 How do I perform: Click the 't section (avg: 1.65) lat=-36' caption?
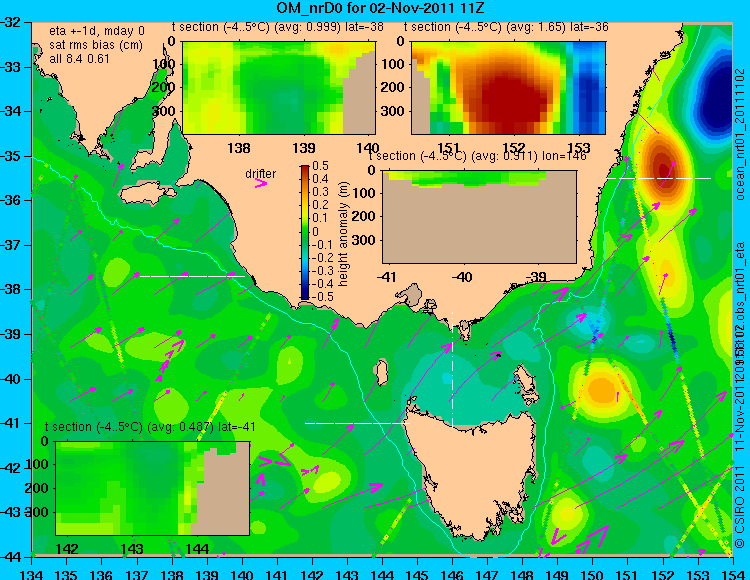coord(506,27)
